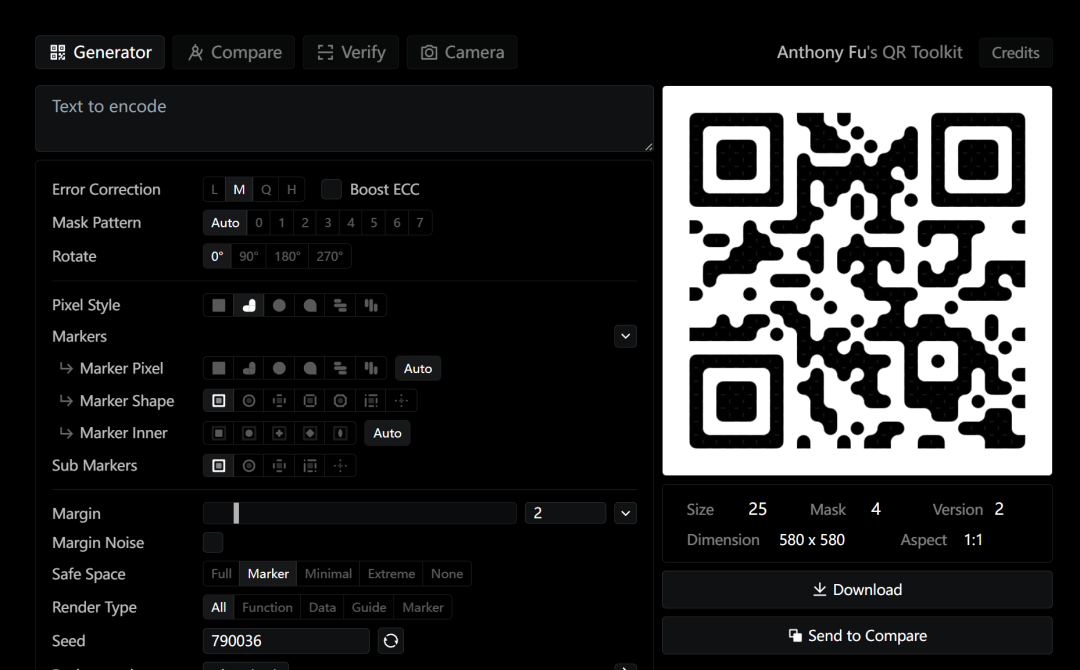Set Render Type to Data
The image size is (1080, 670).
click(322, 607)
